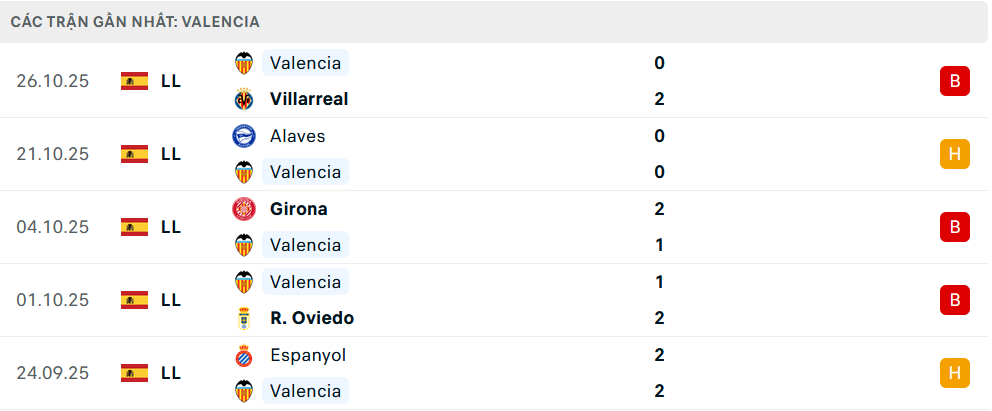Viewport: 992px width, 411px height.
Task: Click the red B badge for Girona match
Action: tap(954, 227)
